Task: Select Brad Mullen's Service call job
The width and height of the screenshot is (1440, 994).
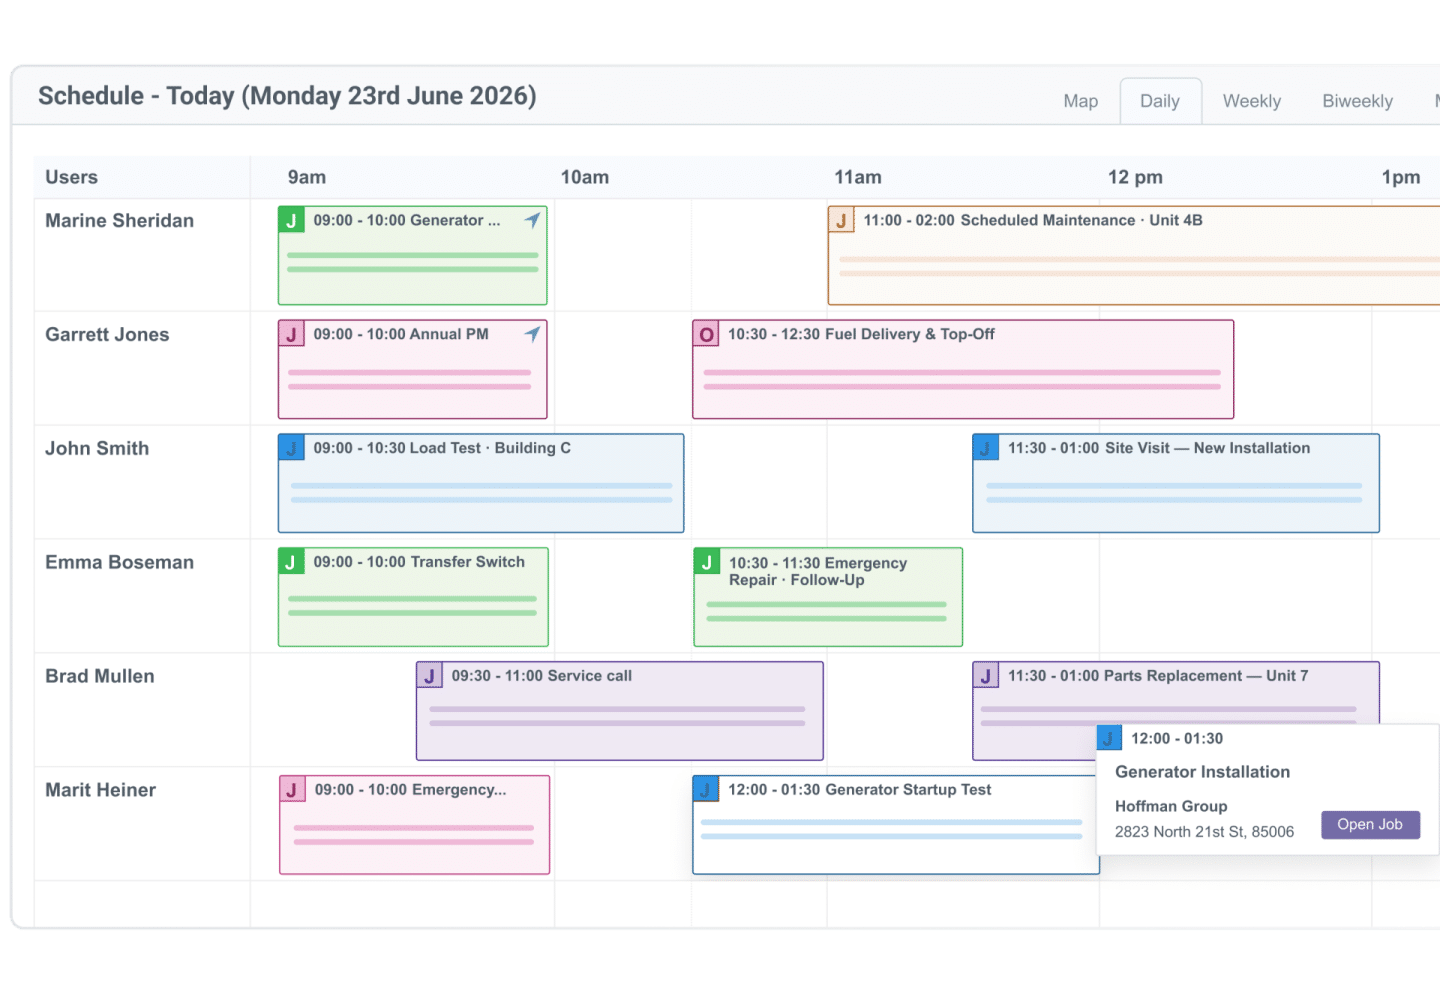Action: [620, 711]
